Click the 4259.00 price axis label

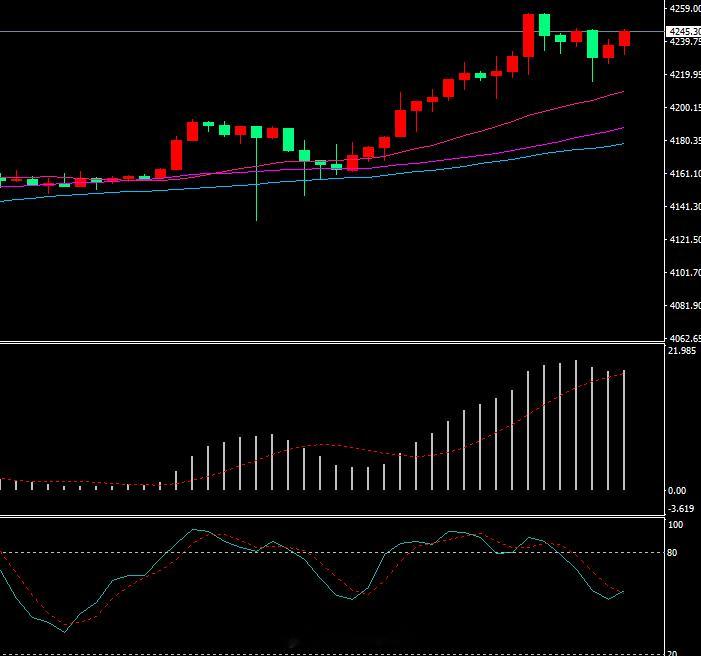pos(685,8)
